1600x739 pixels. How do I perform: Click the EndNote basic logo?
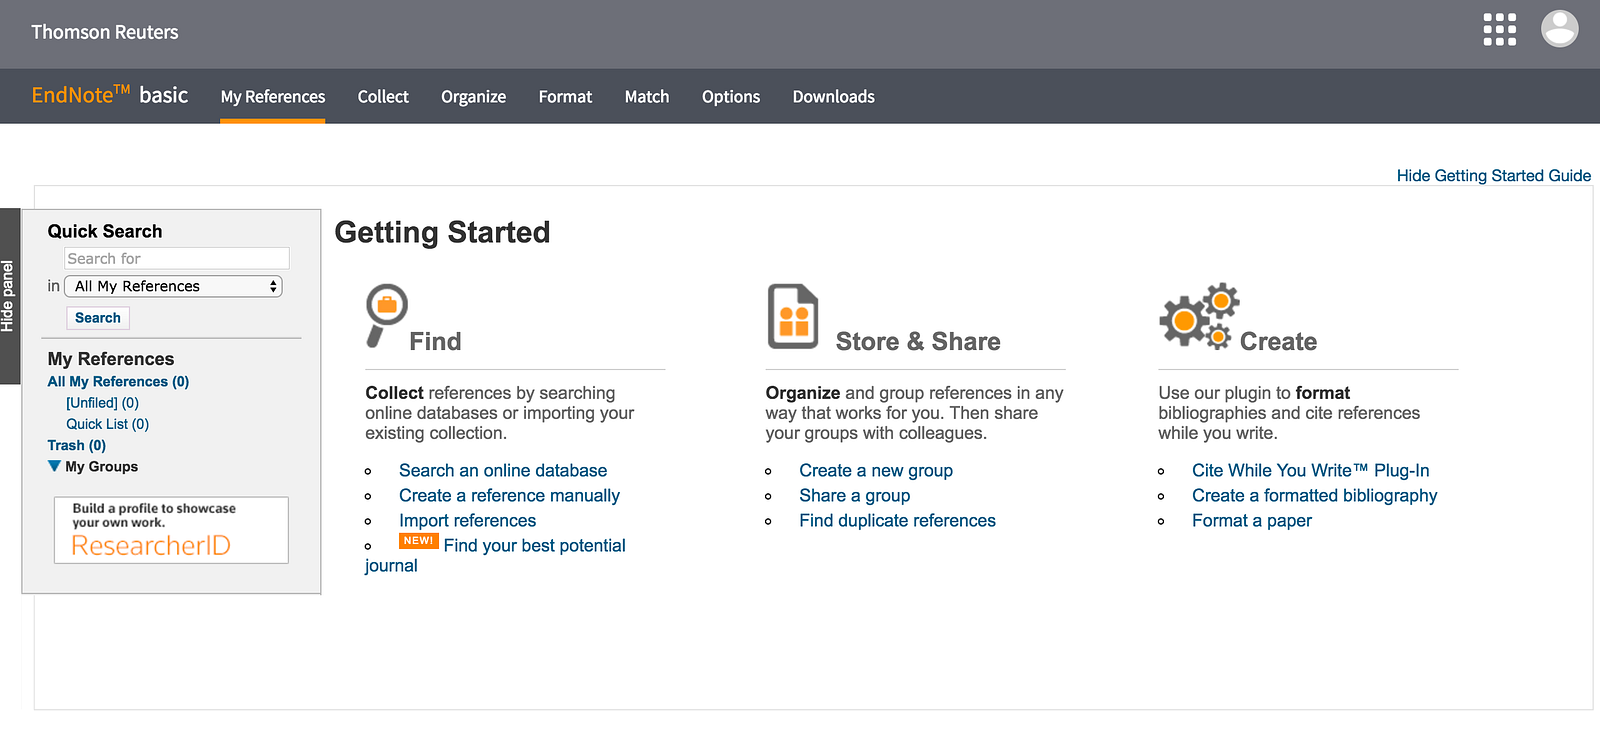[110, 96]
